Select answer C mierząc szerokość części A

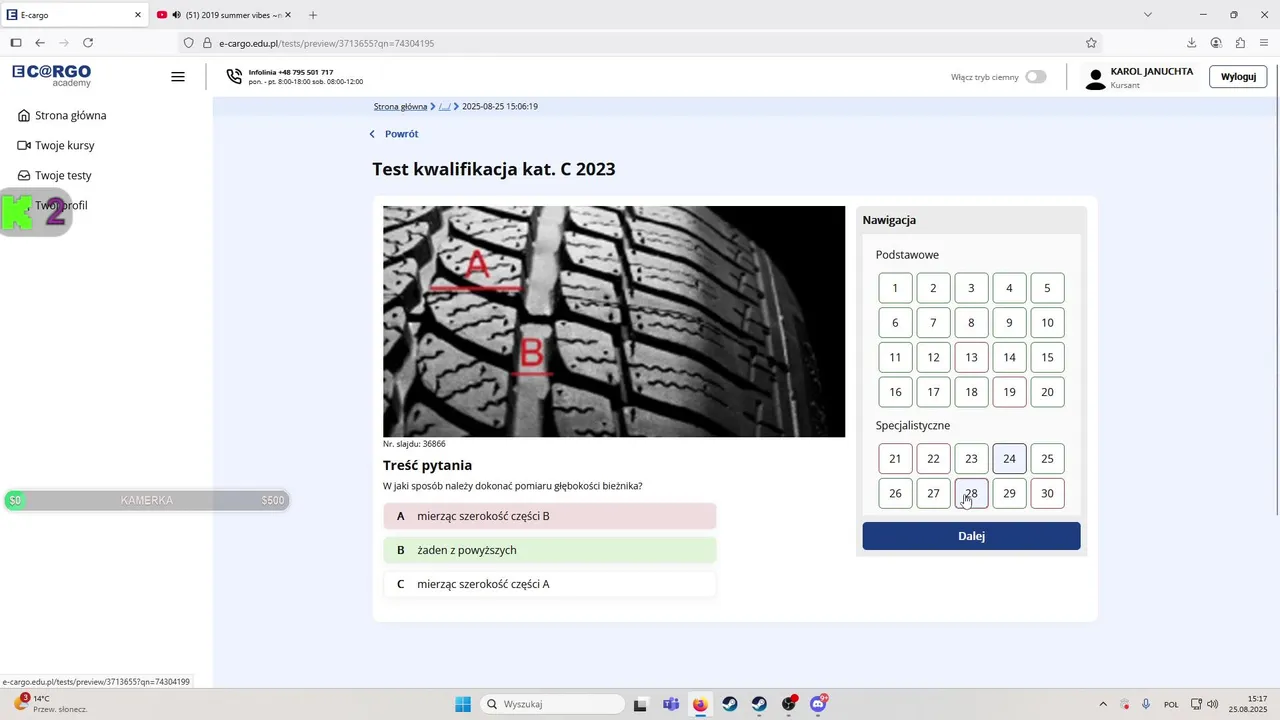[x=550, y=584]
